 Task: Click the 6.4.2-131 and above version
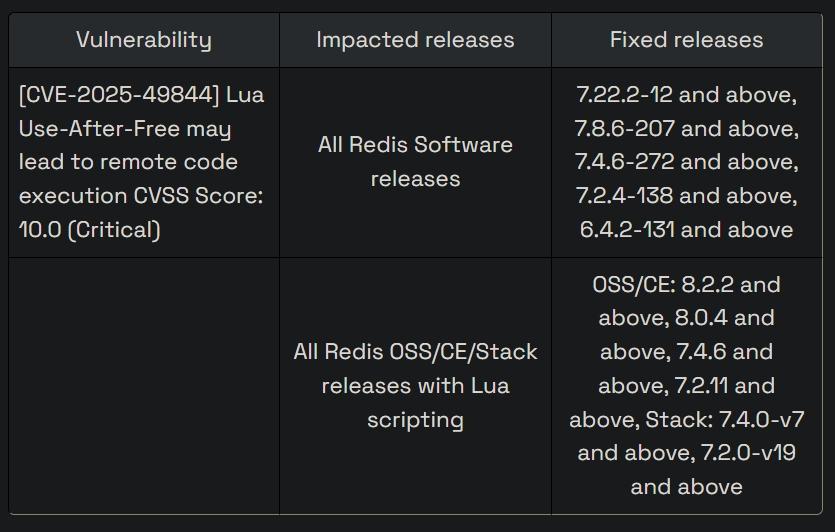click(686, 230)
